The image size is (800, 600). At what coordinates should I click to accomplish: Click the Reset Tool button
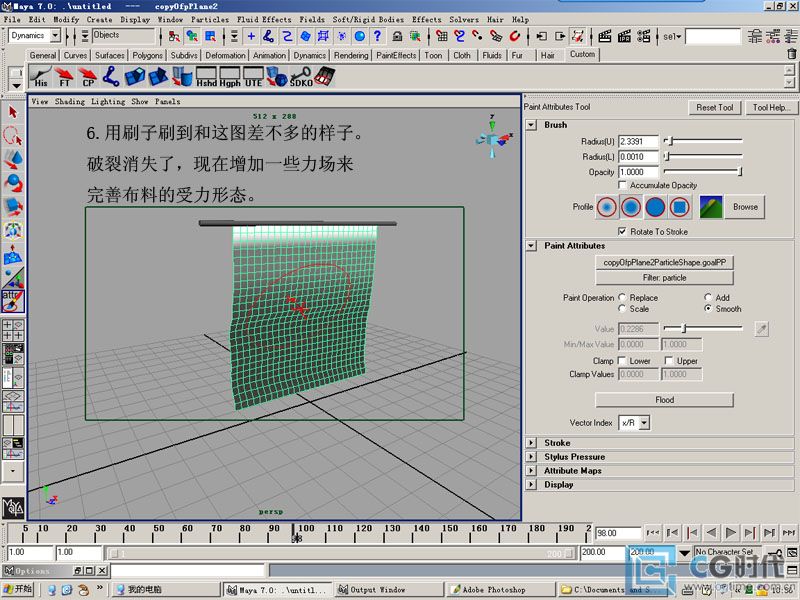pyautogui.click(x=714, y=107)
